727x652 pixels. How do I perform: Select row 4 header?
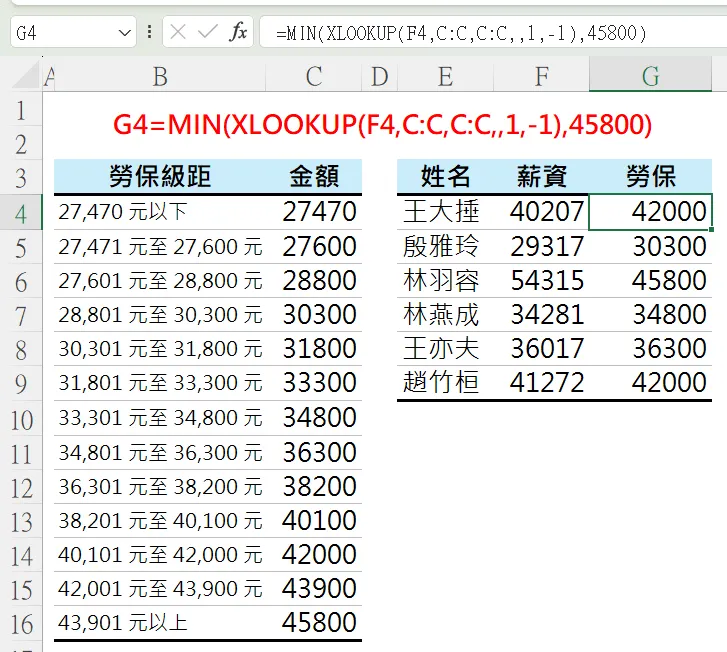pos(21,213)
